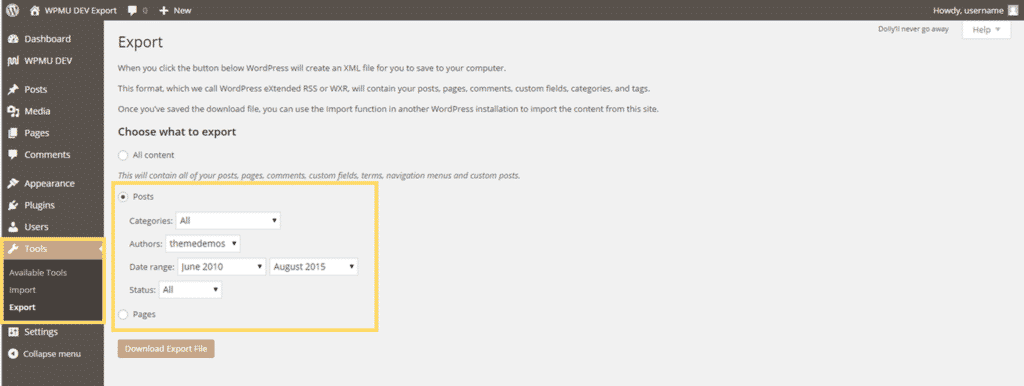Click Collapse menu at sidebar bottom
The image size is (1024, 386).
[44, 354]
